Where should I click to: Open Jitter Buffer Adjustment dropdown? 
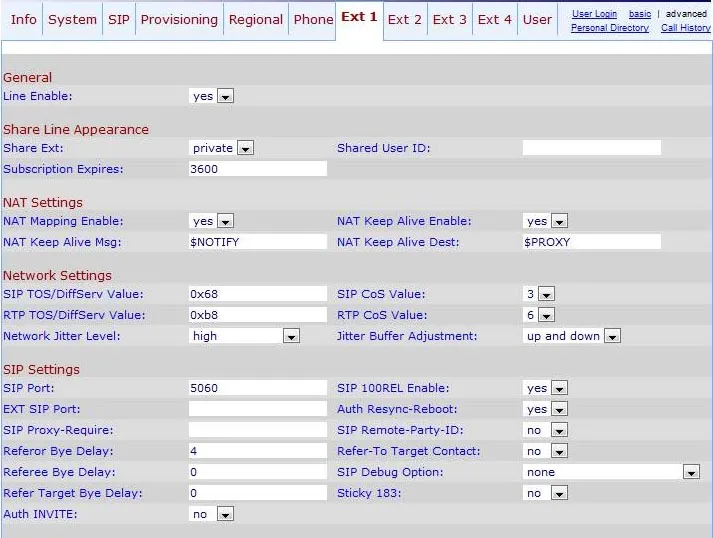tap(572, 336)
